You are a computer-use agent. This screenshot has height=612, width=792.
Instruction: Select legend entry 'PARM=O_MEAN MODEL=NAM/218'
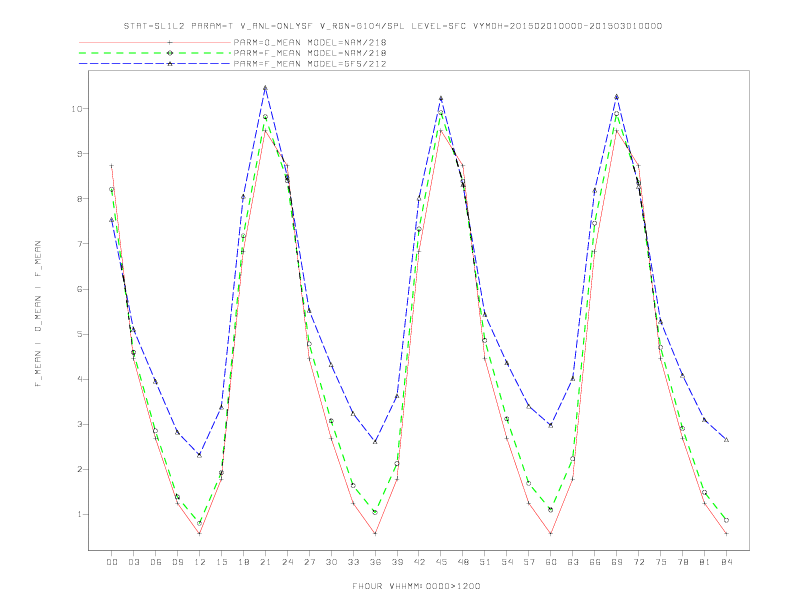click(310, 42)
